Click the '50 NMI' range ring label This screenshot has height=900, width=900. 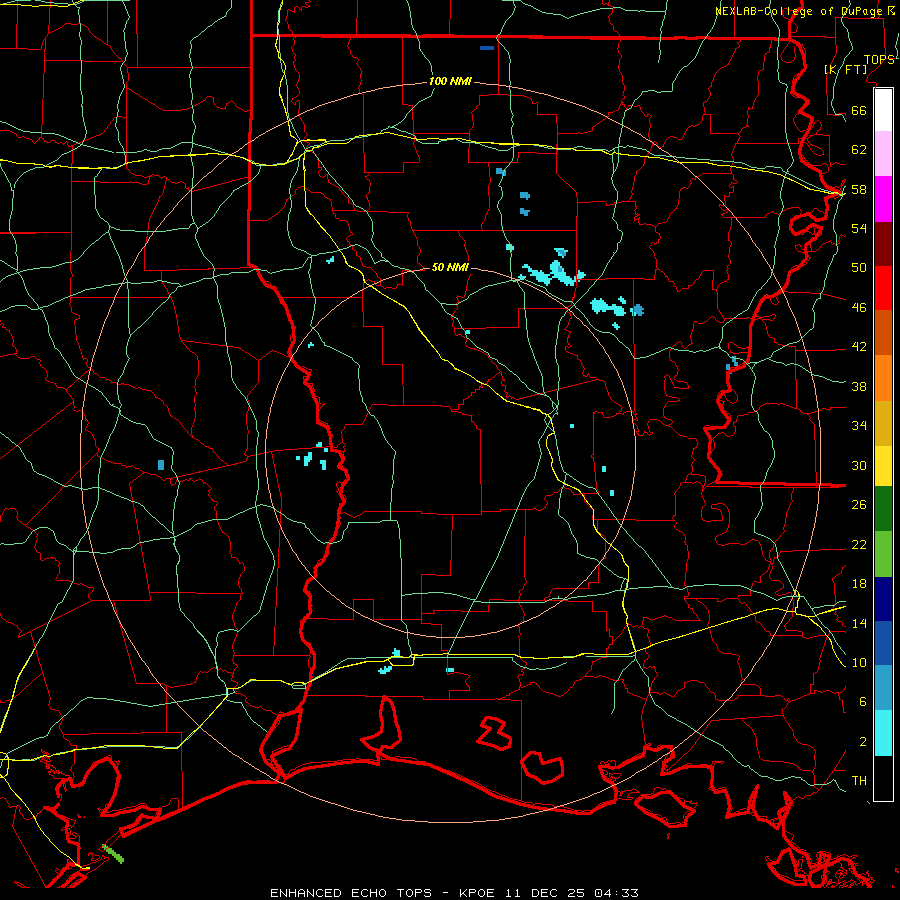450,267
